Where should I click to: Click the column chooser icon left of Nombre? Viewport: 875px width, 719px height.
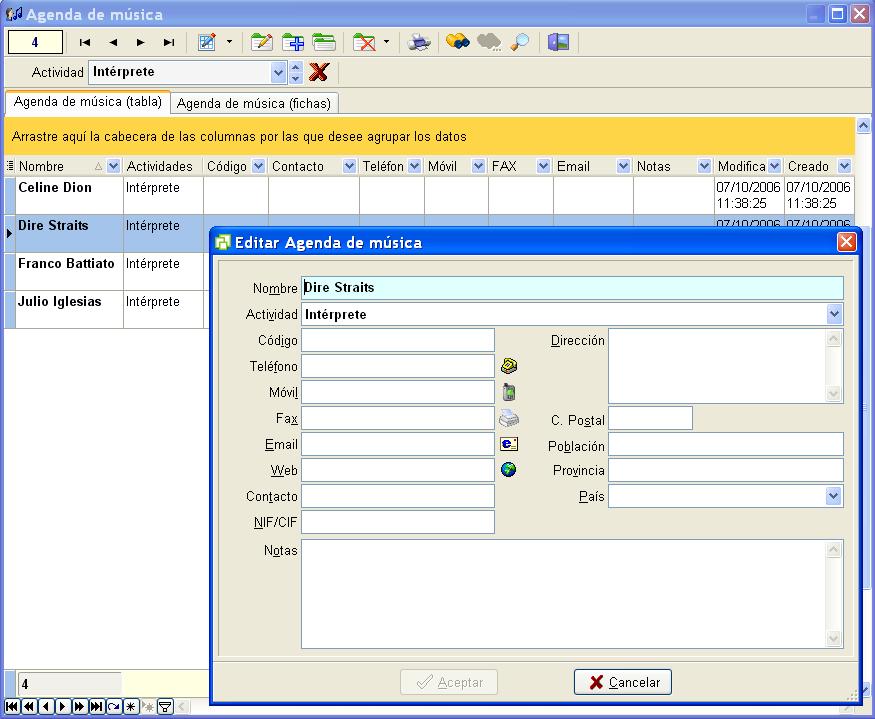click(10, 166)
